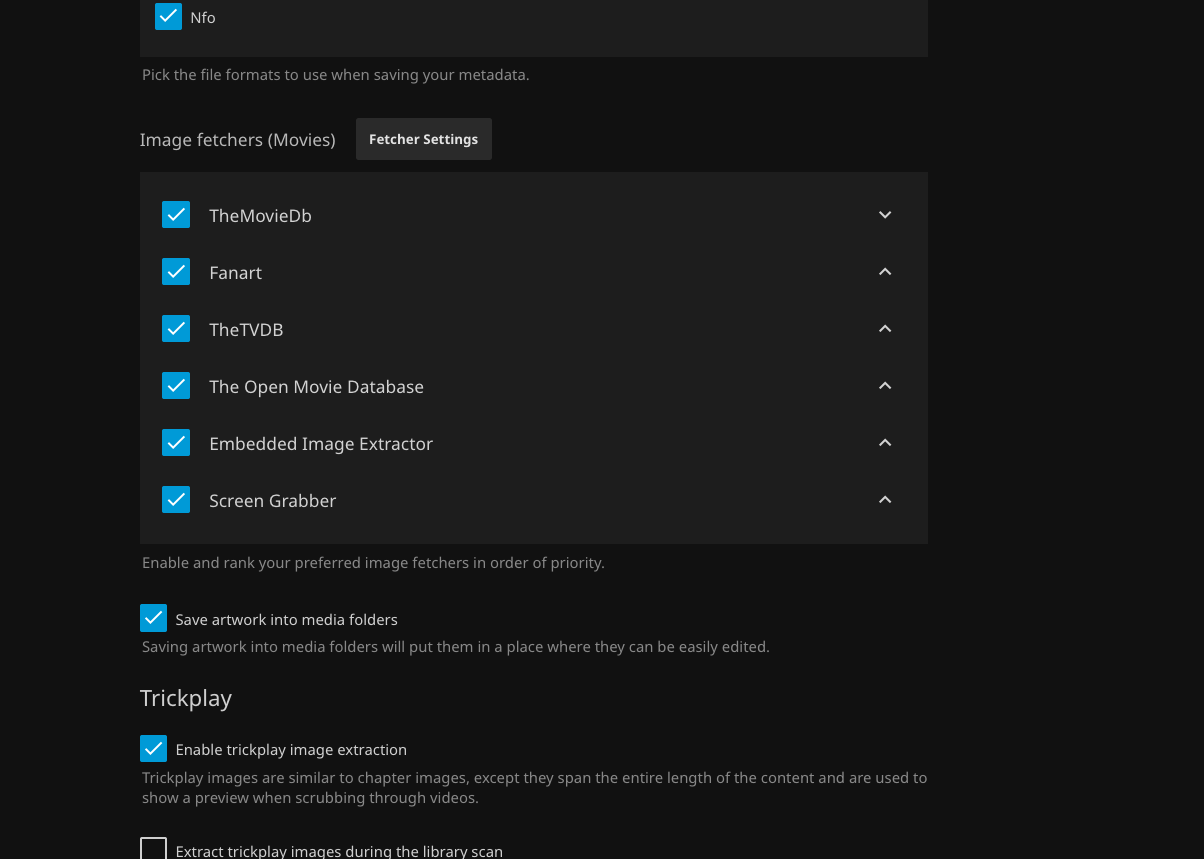This screenshot has width=1204, height=859.
Task: Click the up arrow beside TheTVDB
Action: [885, 329]
